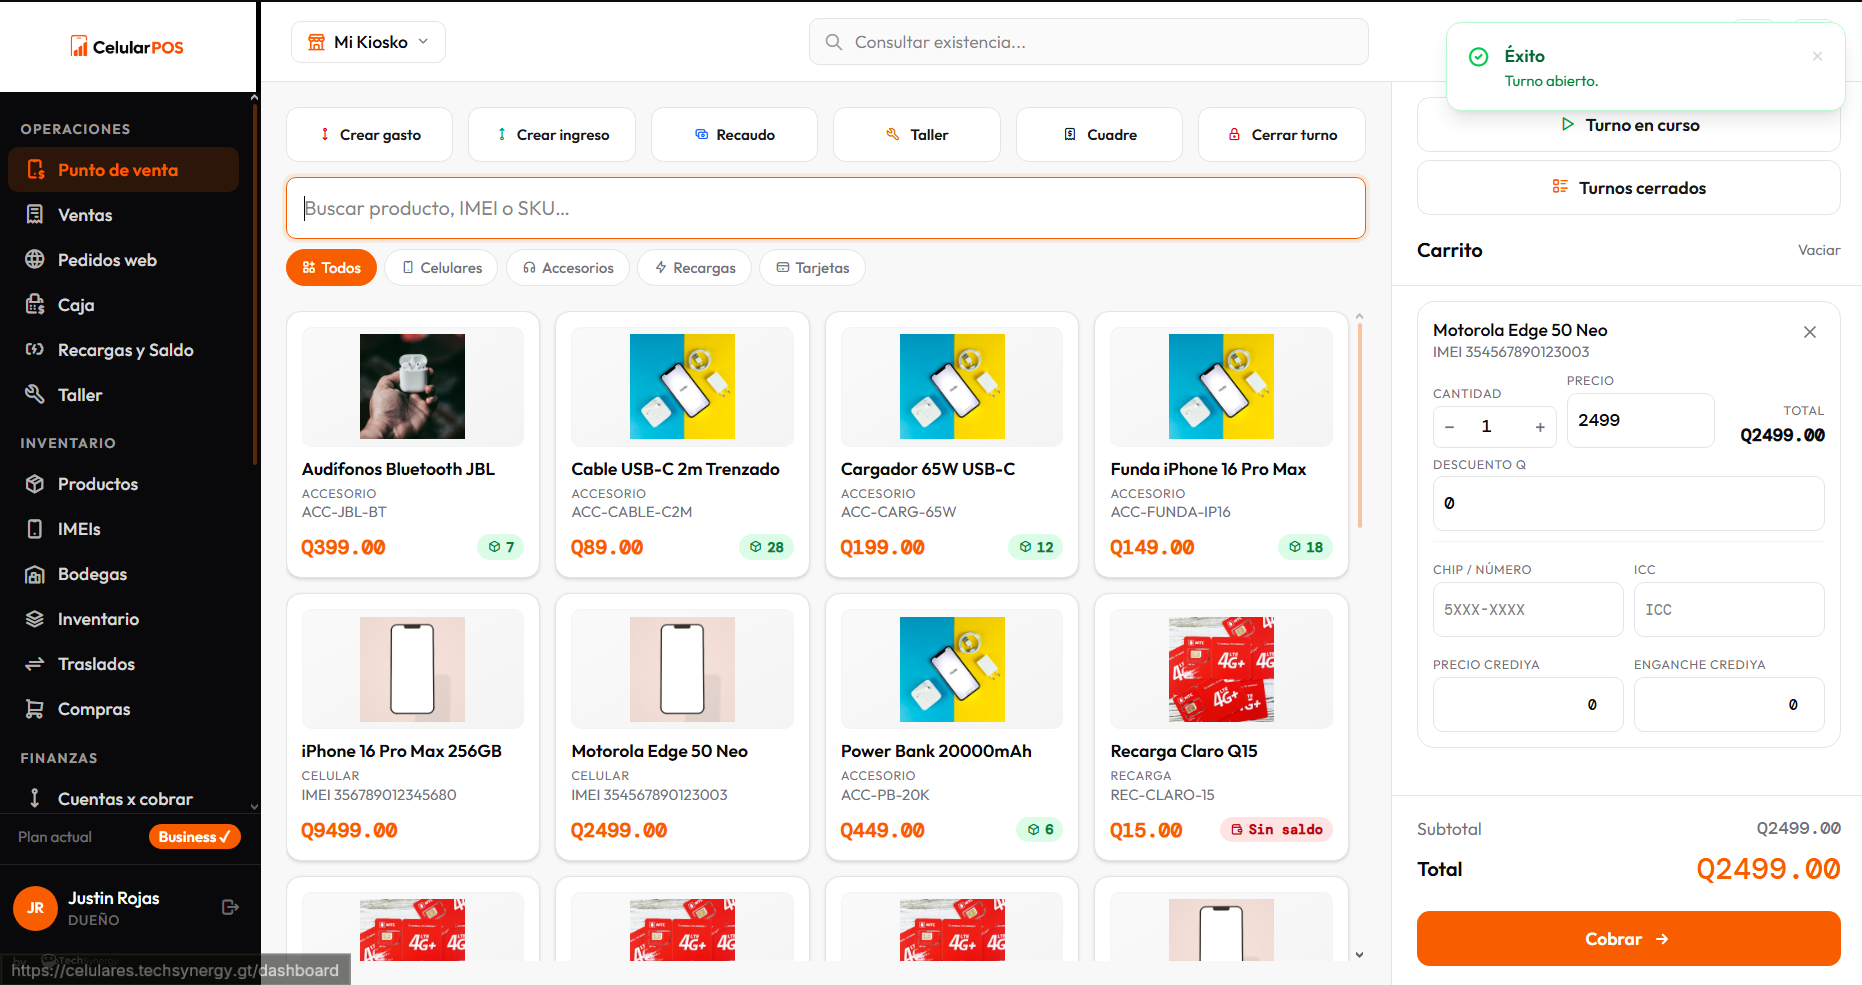Click the logout icon next to Justin Rojas
This screenshot has height=985, width=1862.
pyautogui.click(x=230, y=907)
